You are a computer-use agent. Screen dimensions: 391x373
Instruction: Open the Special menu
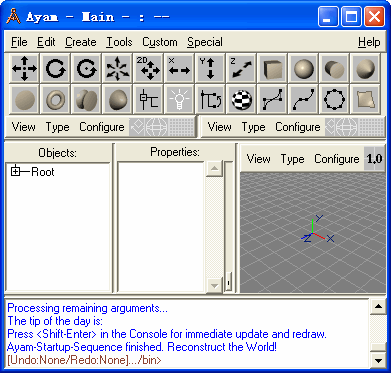pyautogui.click(x=205, y=42)
